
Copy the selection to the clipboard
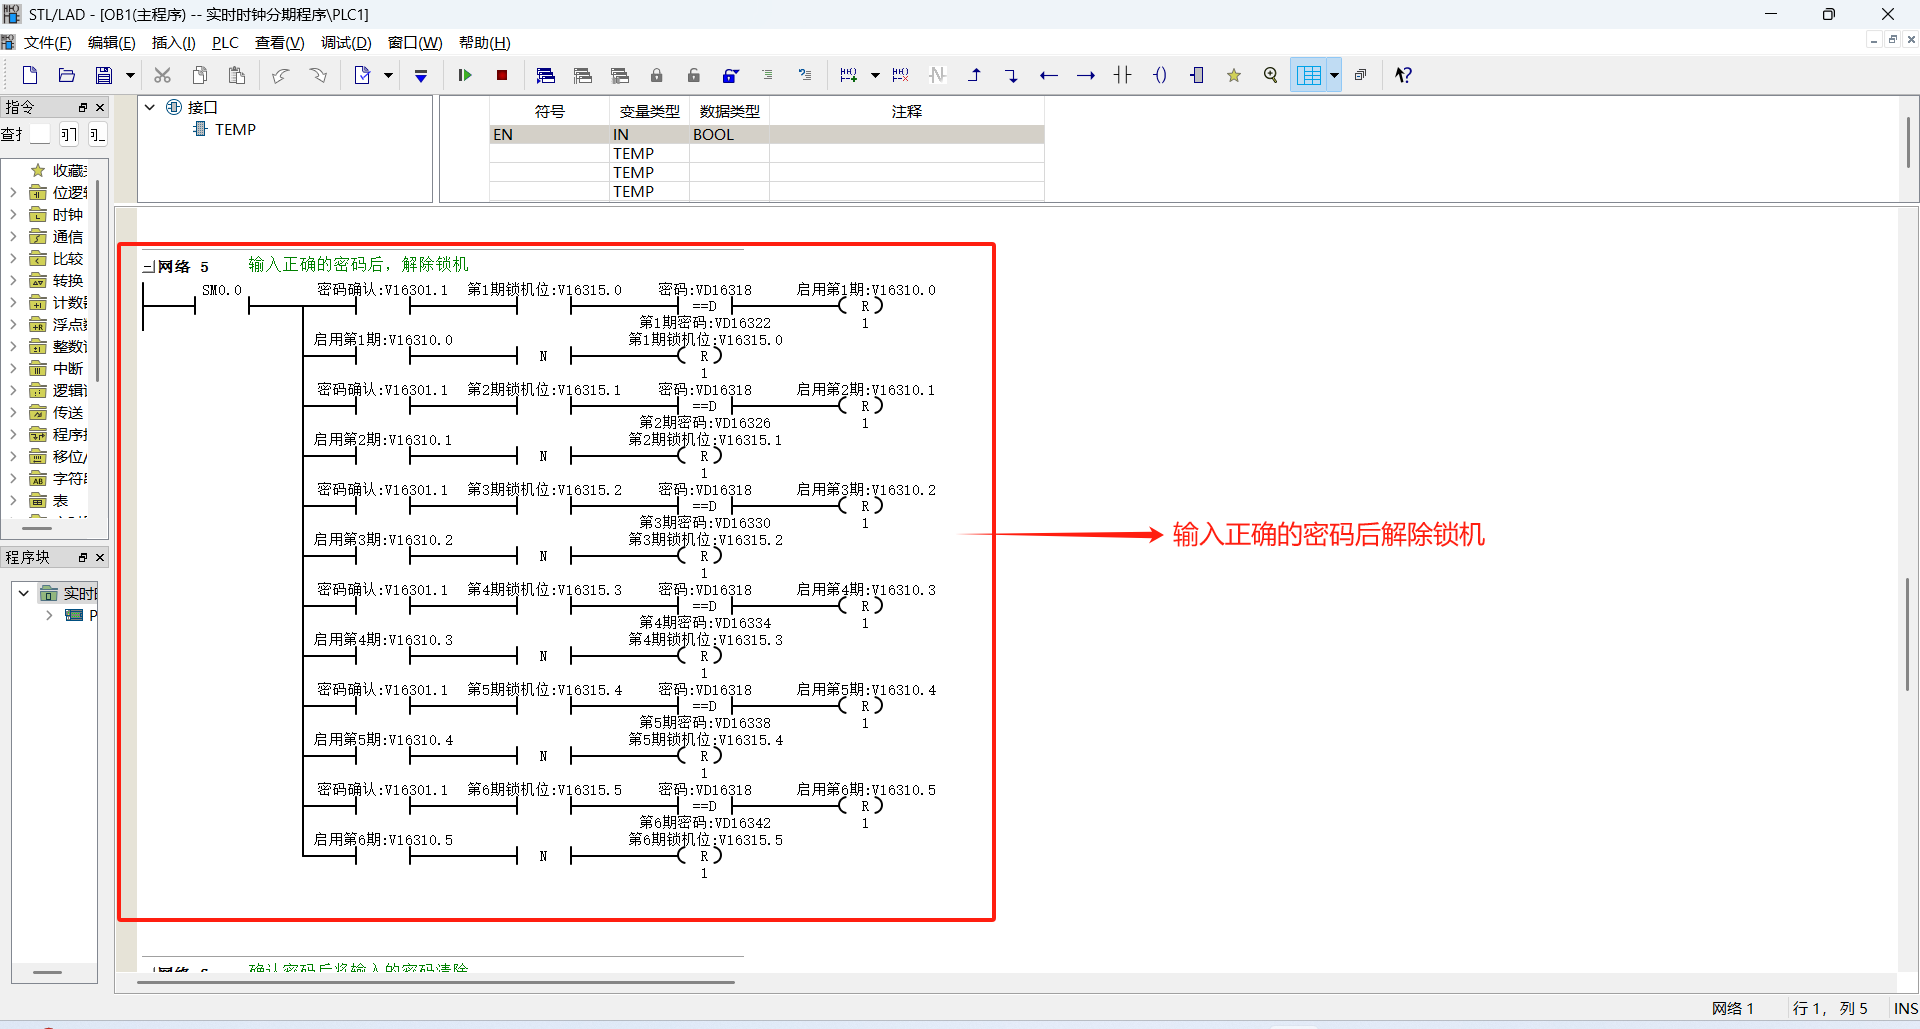(x=200, y=75)
